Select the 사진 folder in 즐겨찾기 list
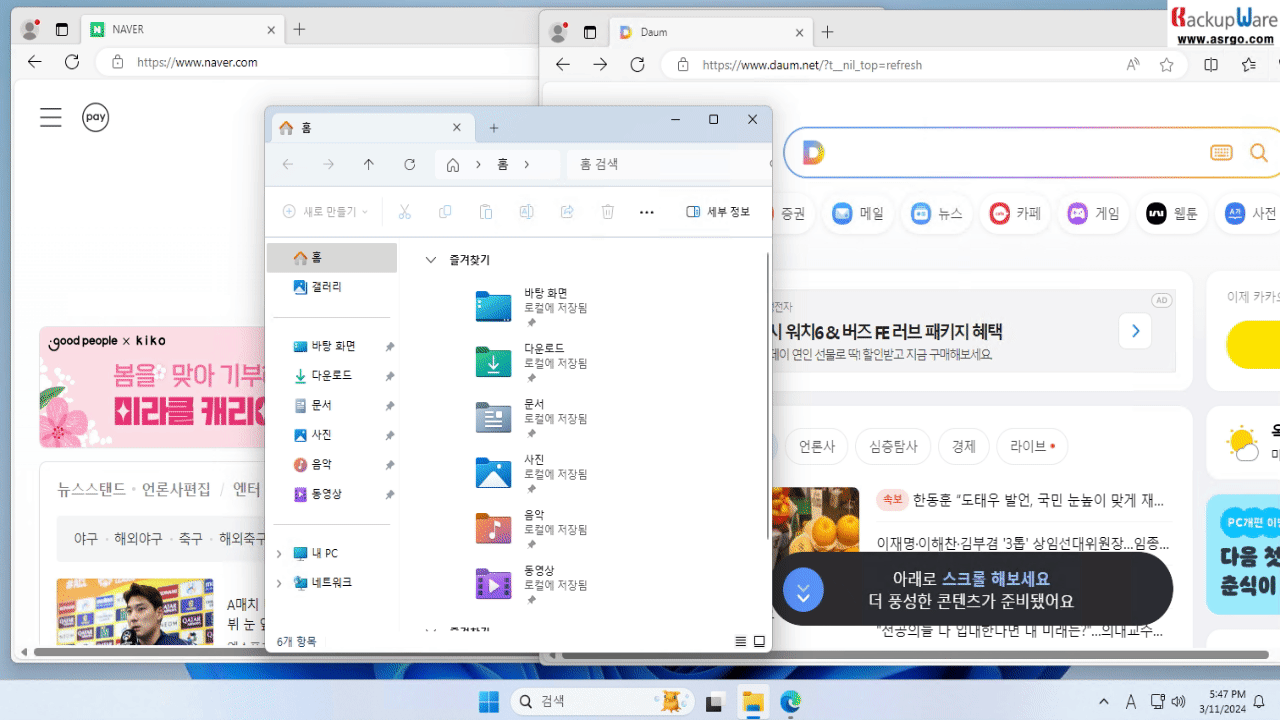 click(532, 473)
